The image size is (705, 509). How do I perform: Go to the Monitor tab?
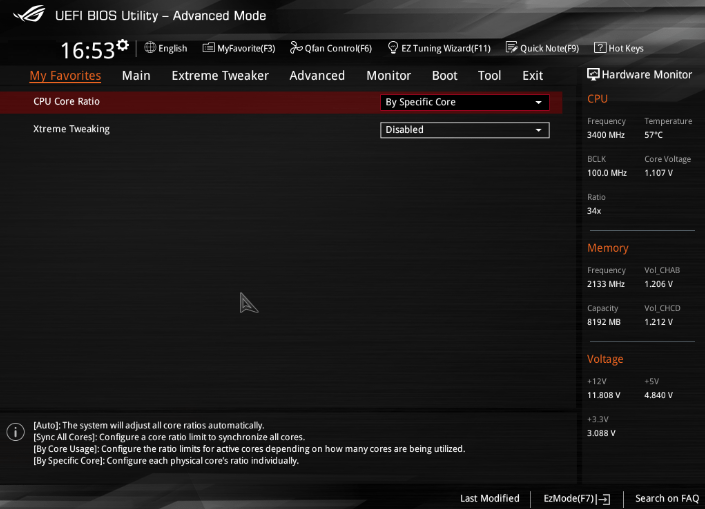pyautogui.click(x=388, y=76)
